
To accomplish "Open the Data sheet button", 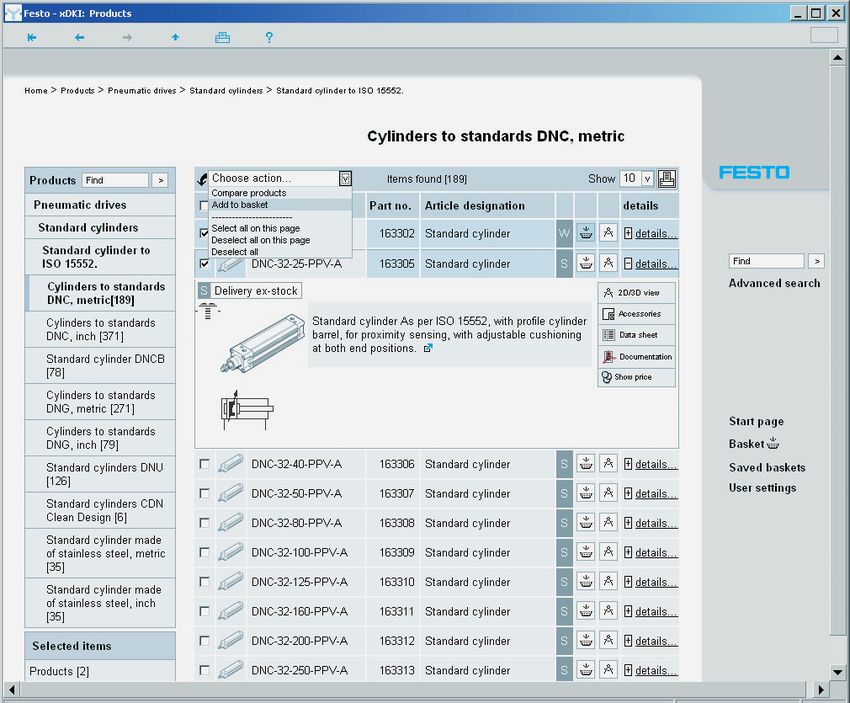I will click(637, 335).
